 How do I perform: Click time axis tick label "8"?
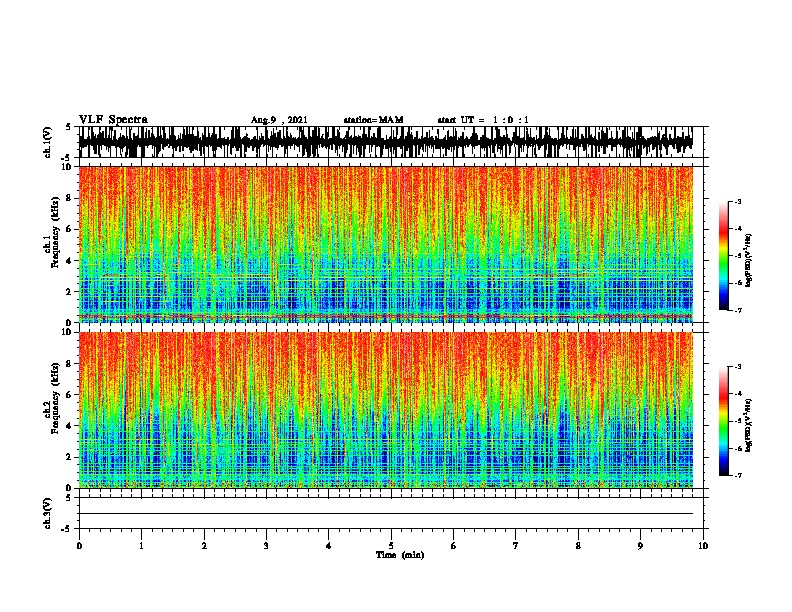point(578,546)
